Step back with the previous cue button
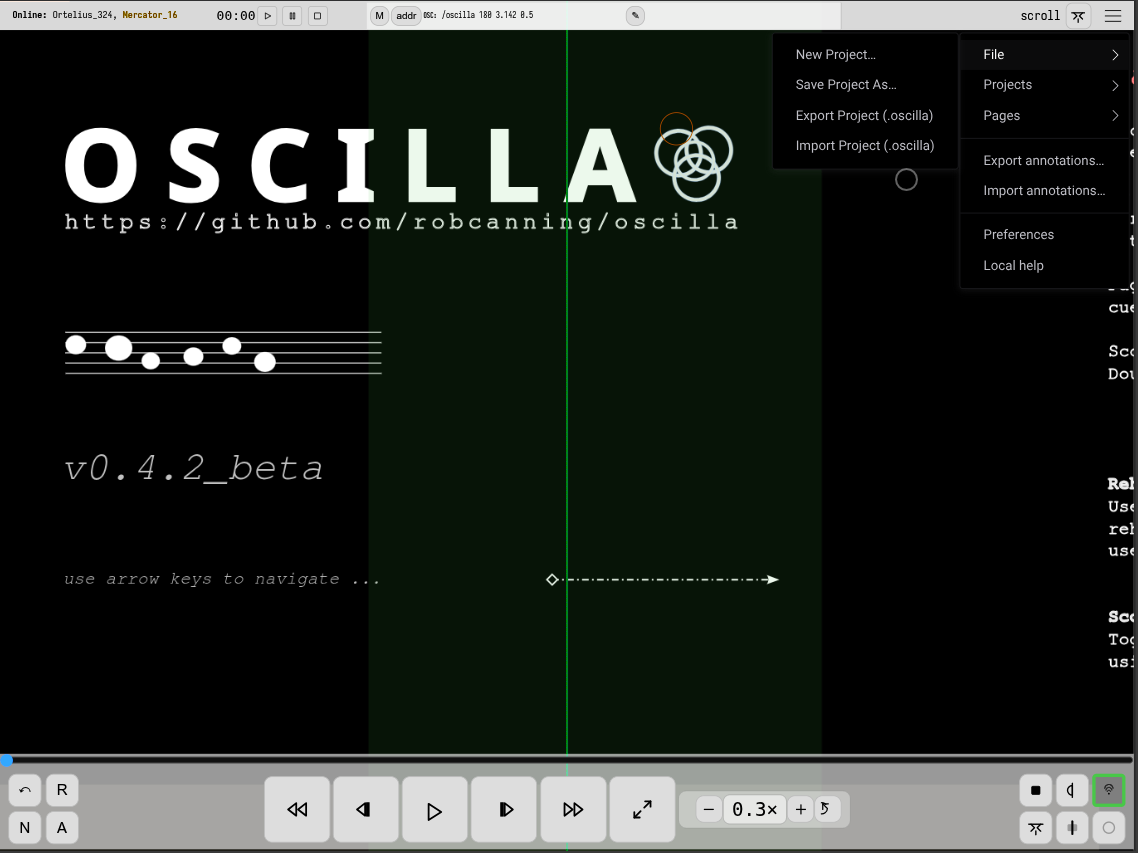 click(365, 810)
